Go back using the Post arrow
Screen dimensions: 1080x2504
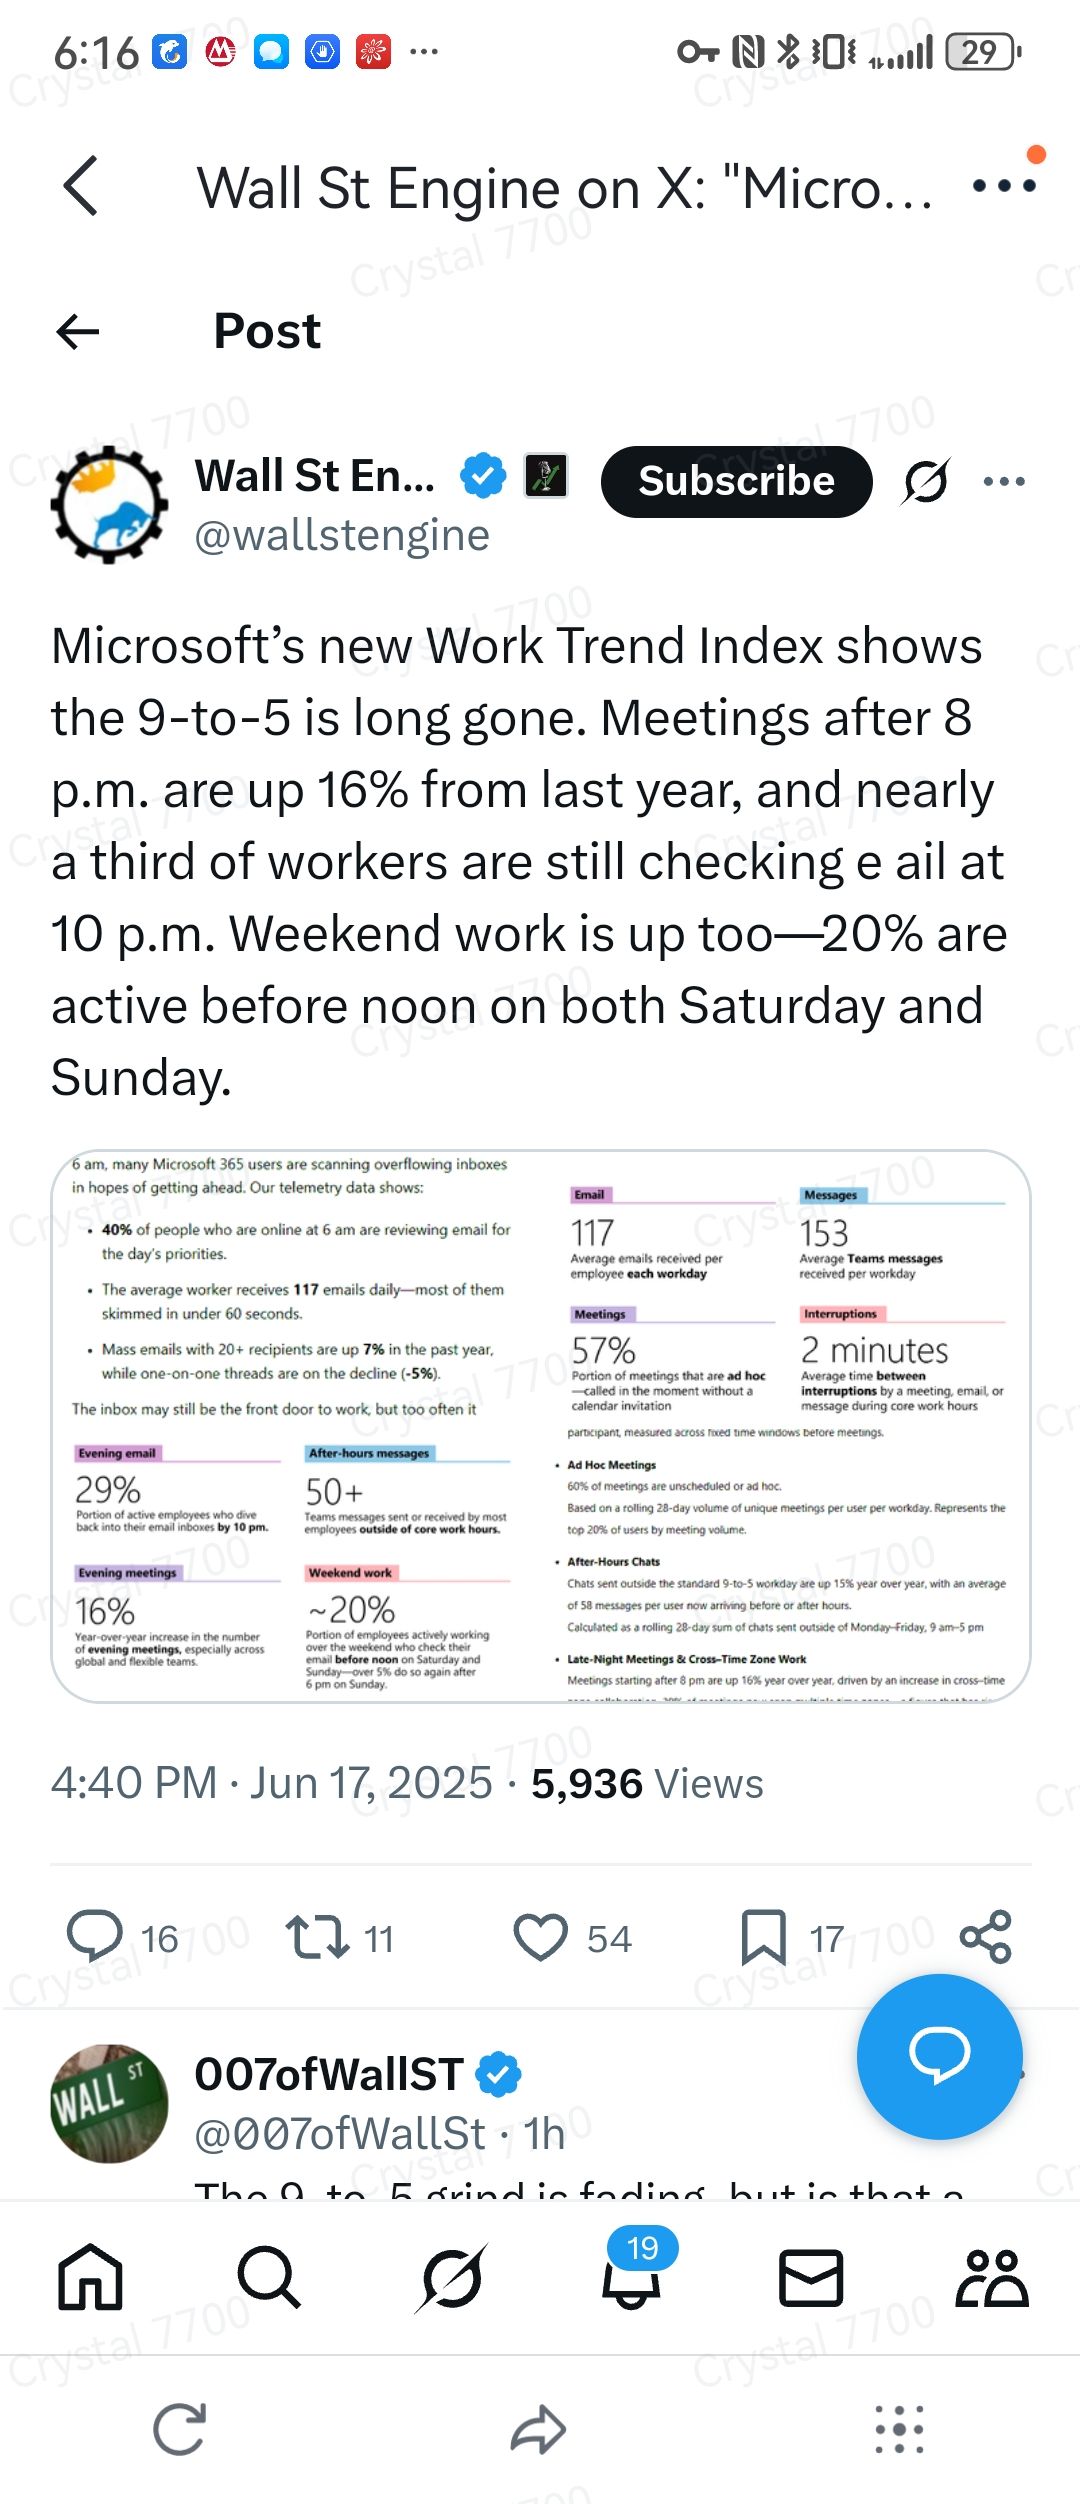(78, 331)
